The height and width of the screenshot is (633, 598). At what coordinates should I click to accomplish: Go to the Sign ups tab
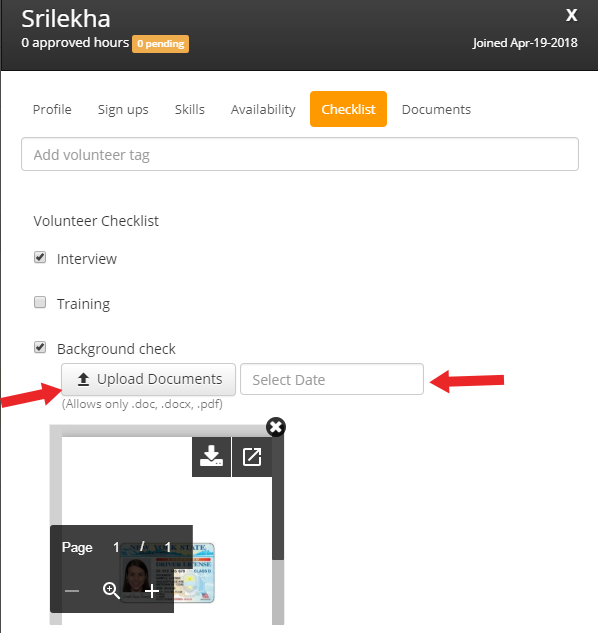[123, 109]
